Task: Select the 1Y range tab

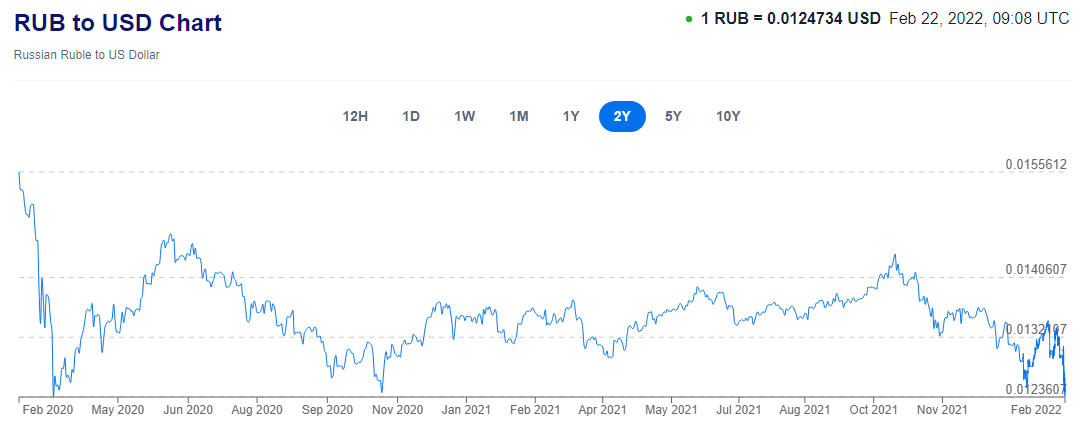Action: point(571,116)
